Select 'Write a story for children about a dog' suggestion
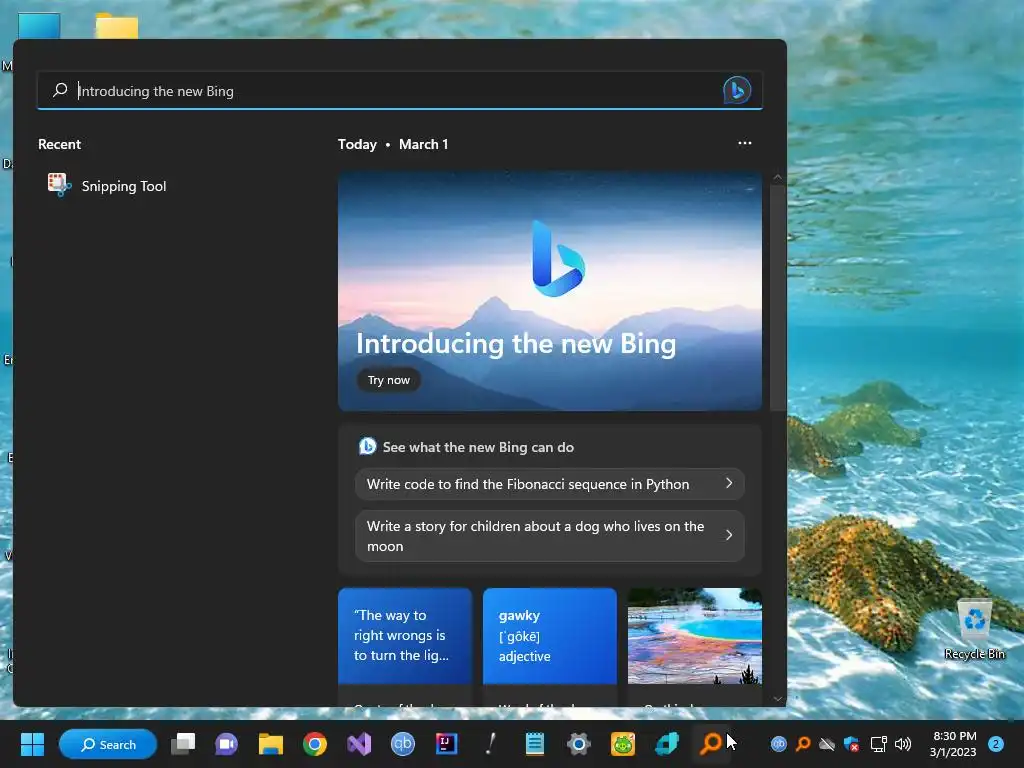The width and height of the screenshot is (1024, 768). click(x=550, y=536)
